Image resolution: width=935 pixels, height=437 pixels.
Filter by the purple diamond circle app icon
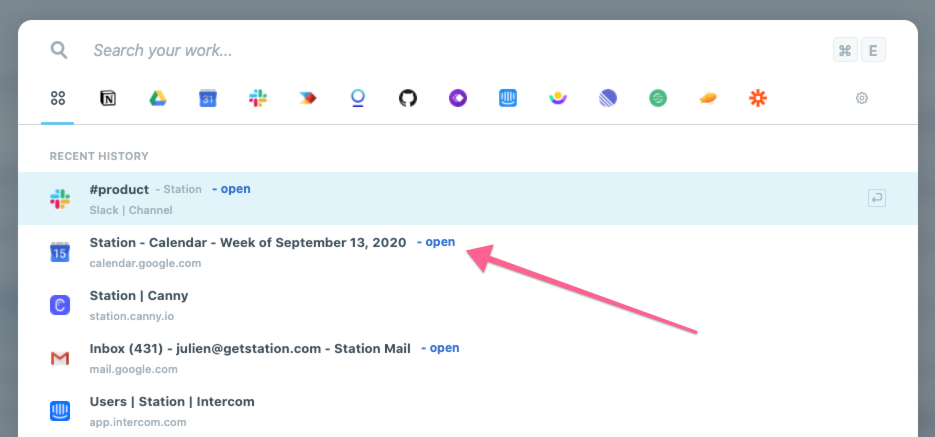[458, 98]
